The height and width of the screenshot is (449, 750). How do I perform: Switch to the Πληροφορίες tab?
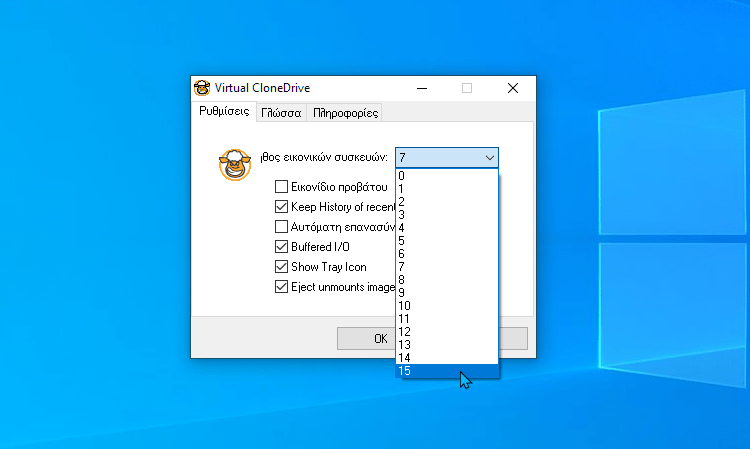coord(345,113)
